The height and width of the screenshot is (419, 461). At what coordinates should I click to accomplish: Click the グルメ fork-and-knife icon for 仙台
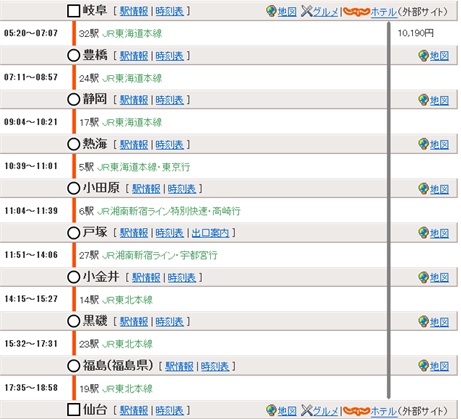click(306, 410)
